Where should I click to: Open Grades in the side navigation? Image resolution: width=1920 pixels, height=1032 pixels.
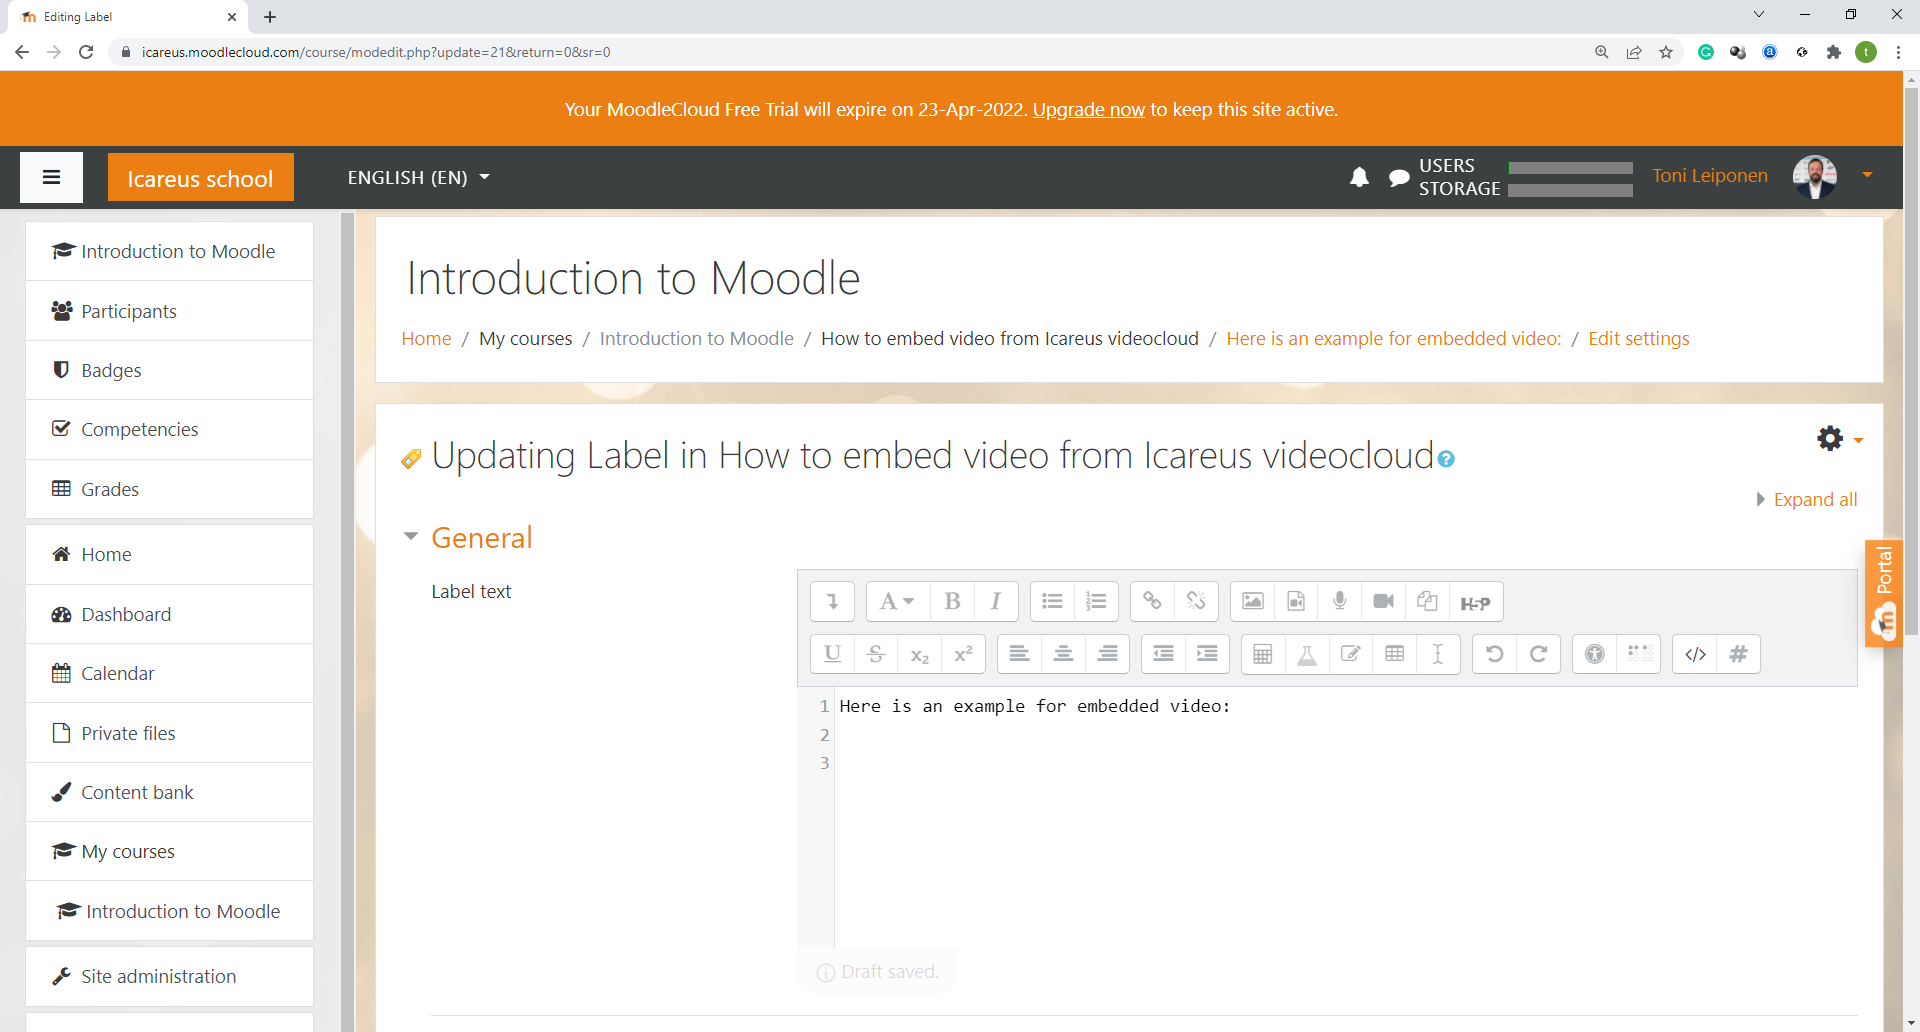[x=110, y=489]
